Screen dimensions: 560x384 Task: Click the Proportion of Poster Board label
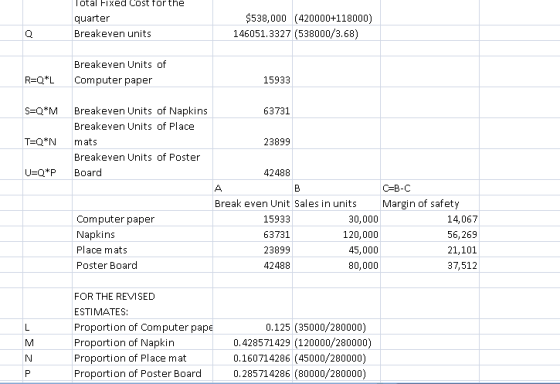tap(138, 374)
